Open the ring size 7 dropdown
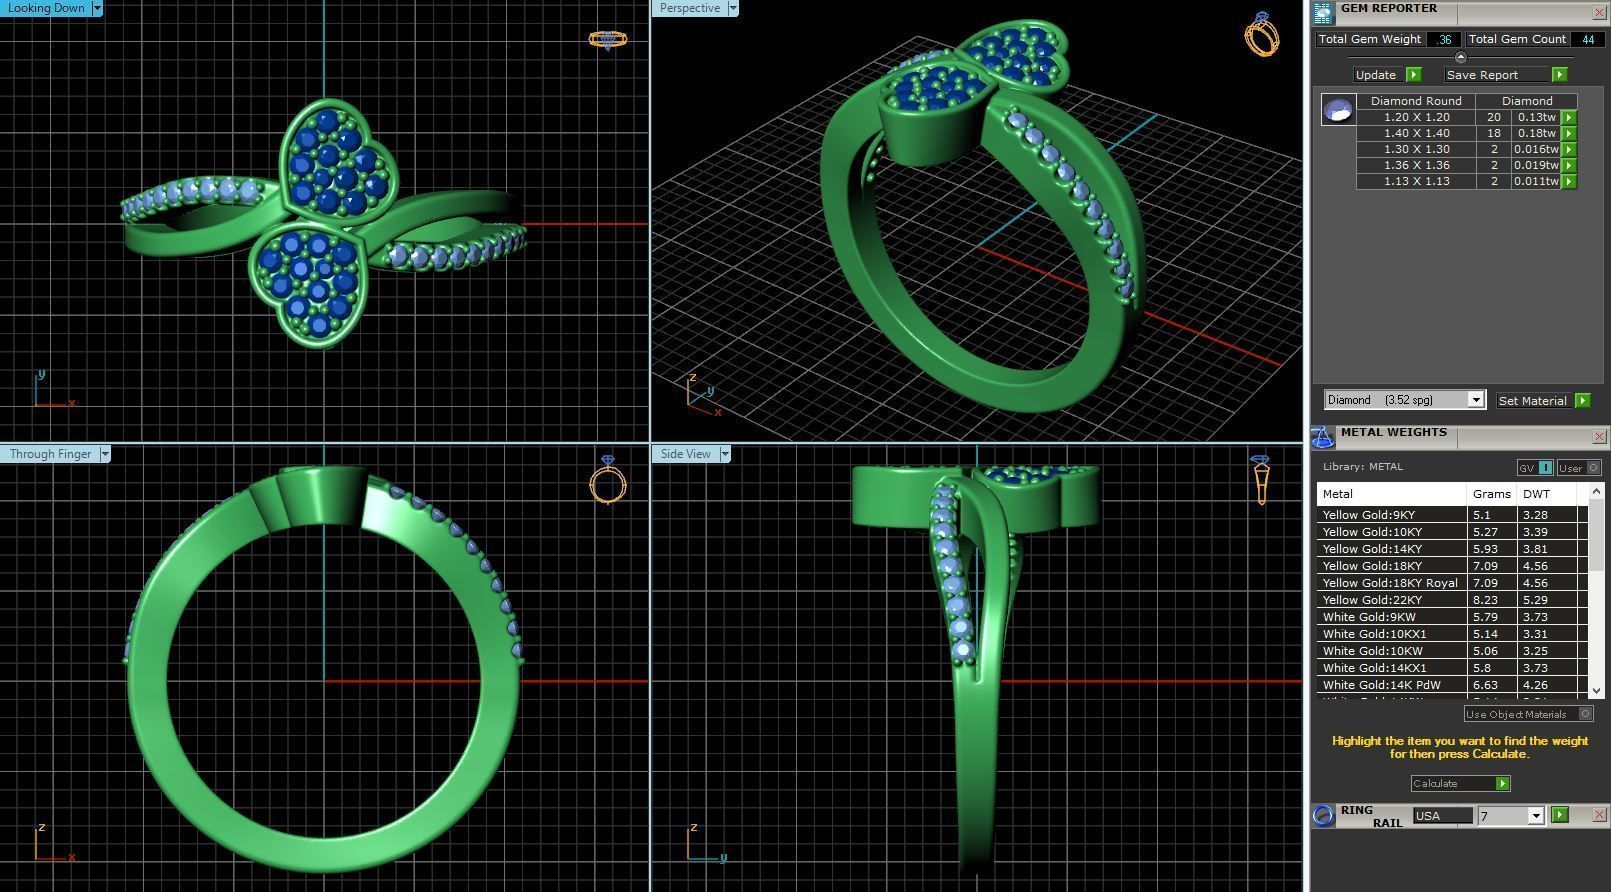Viewport: 1611px width, 892px height. 1536,816
